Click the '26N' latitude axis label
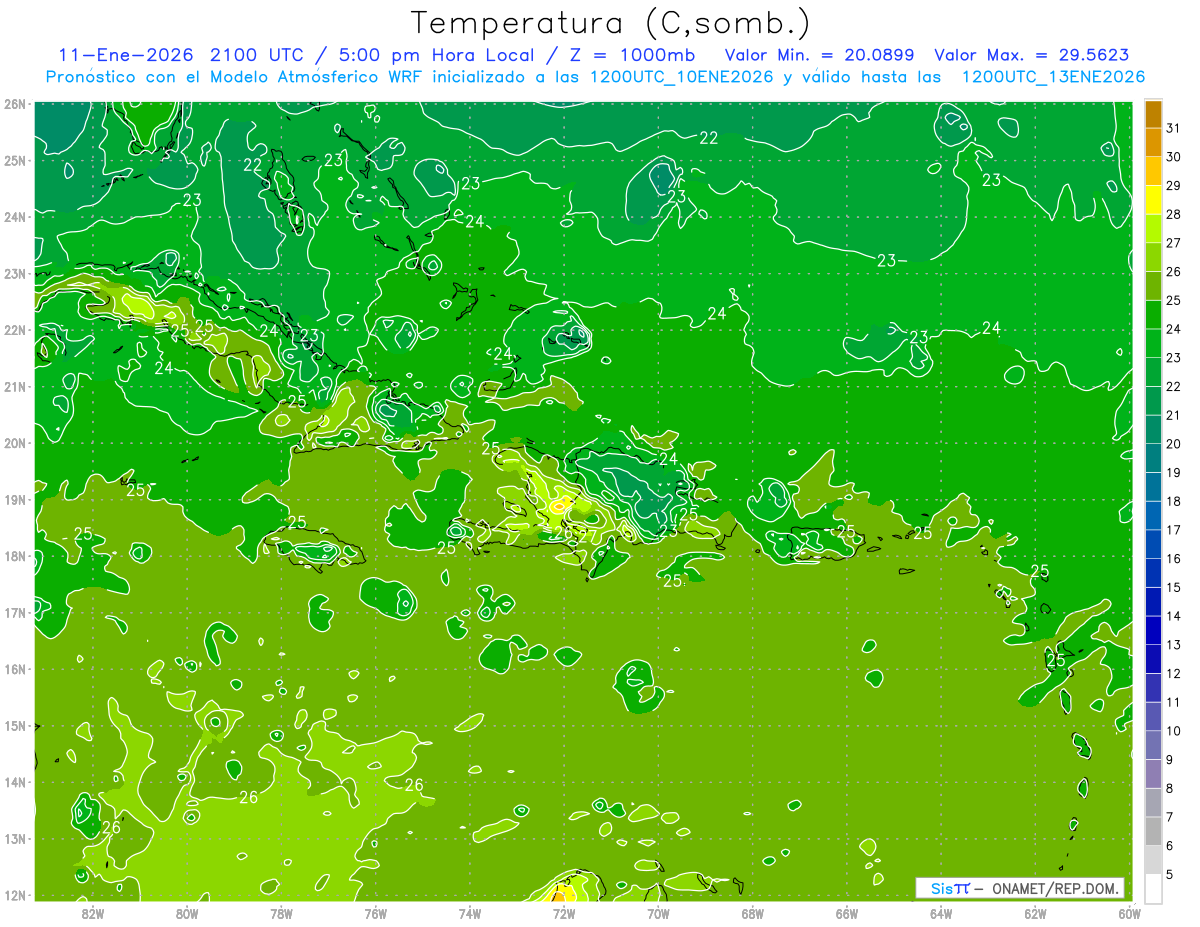 pos(15,104)
